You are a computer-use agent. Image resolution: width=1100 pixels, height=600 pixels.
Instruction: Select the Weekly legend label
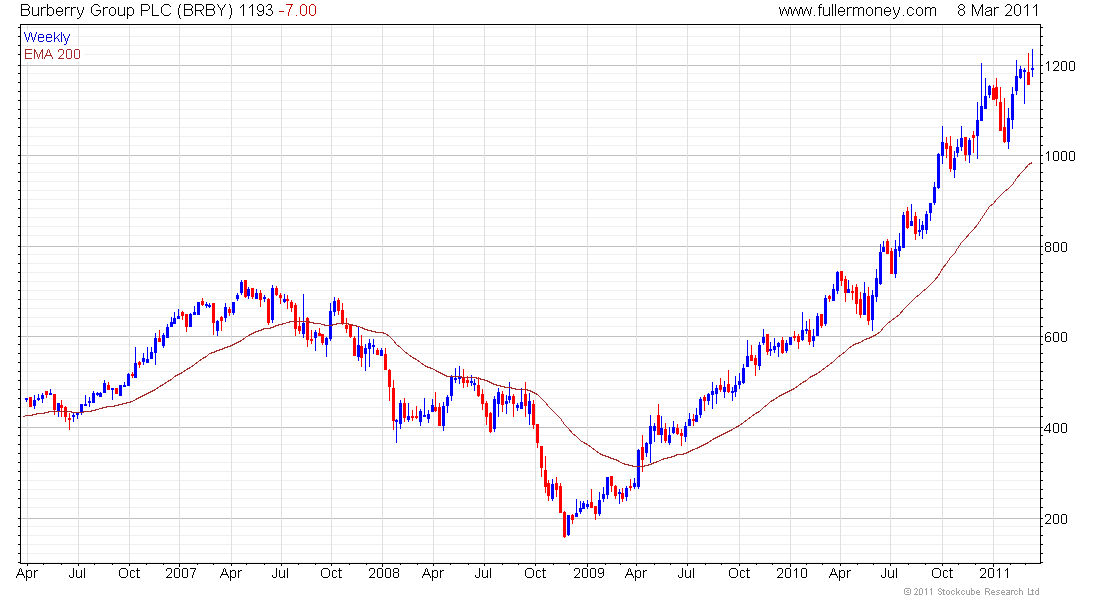pos(47,37)
